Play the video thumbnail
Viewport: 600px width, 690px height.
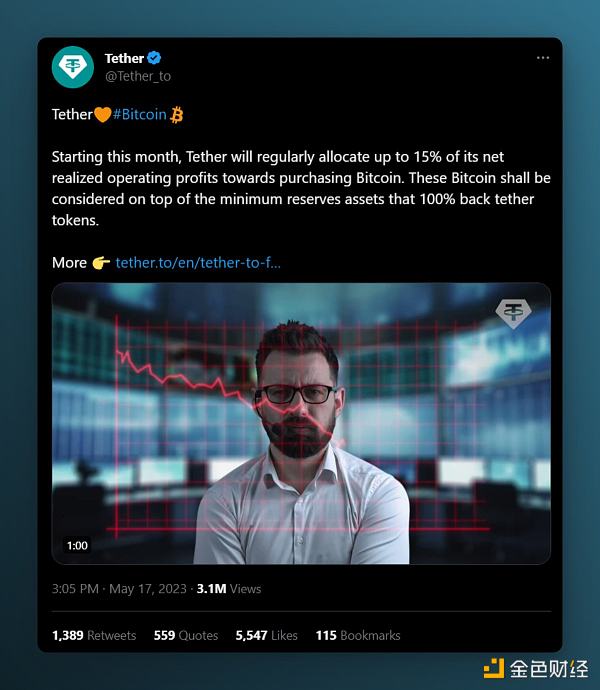301,423
